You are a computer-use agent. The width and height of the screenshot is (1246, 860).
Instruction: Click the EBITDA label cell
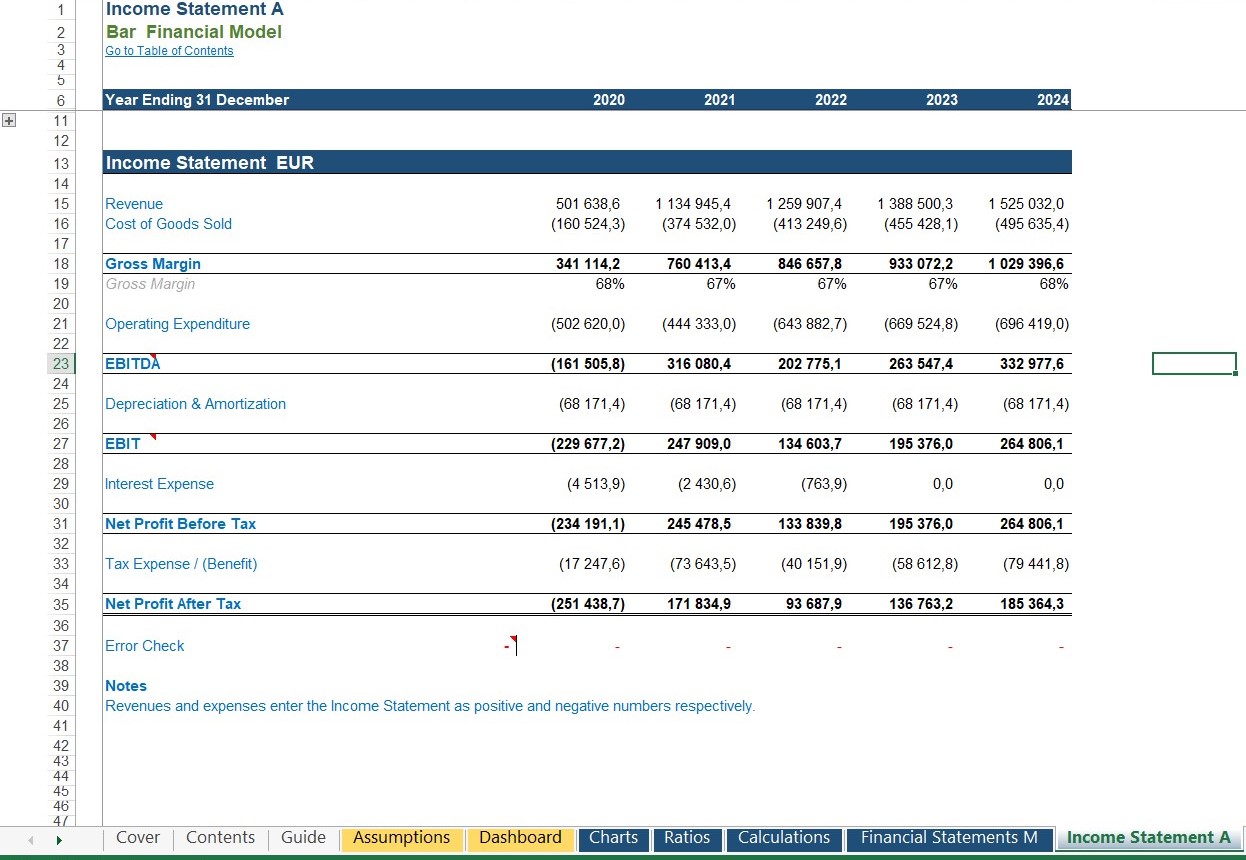coord(132,364)
